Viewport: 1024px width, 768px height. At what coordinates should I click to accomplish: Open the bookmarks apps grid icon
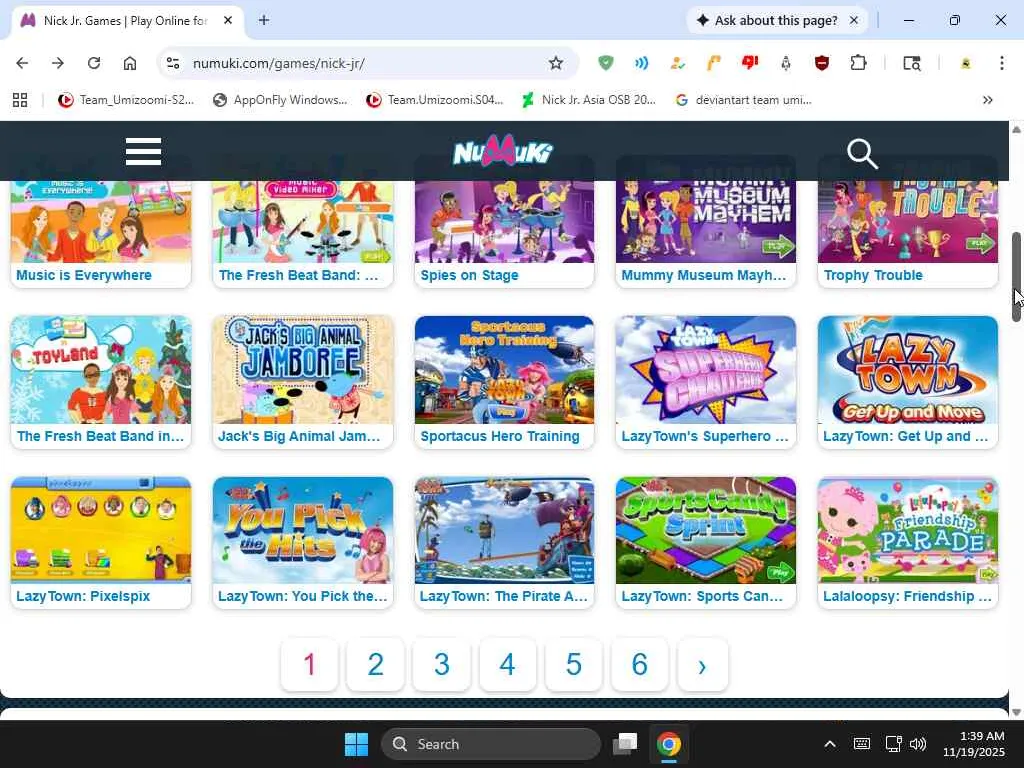tap(20, 100)
